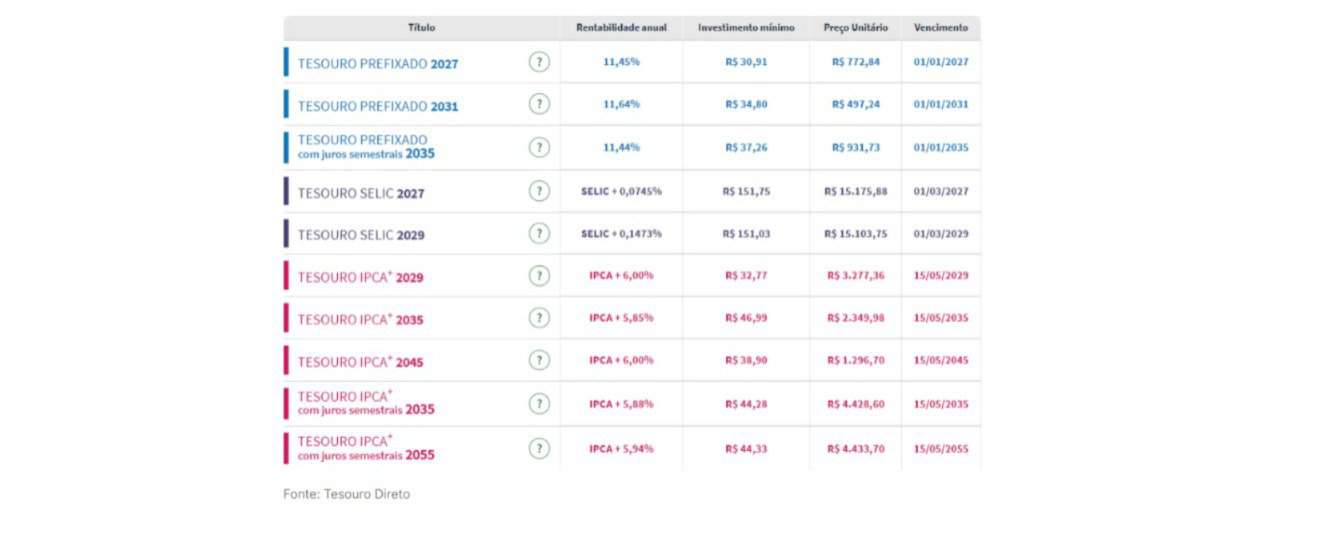Click the 11,64% rentabilidade cell
Viewport: 1317px width, 549px height.
tap(621, 104)
